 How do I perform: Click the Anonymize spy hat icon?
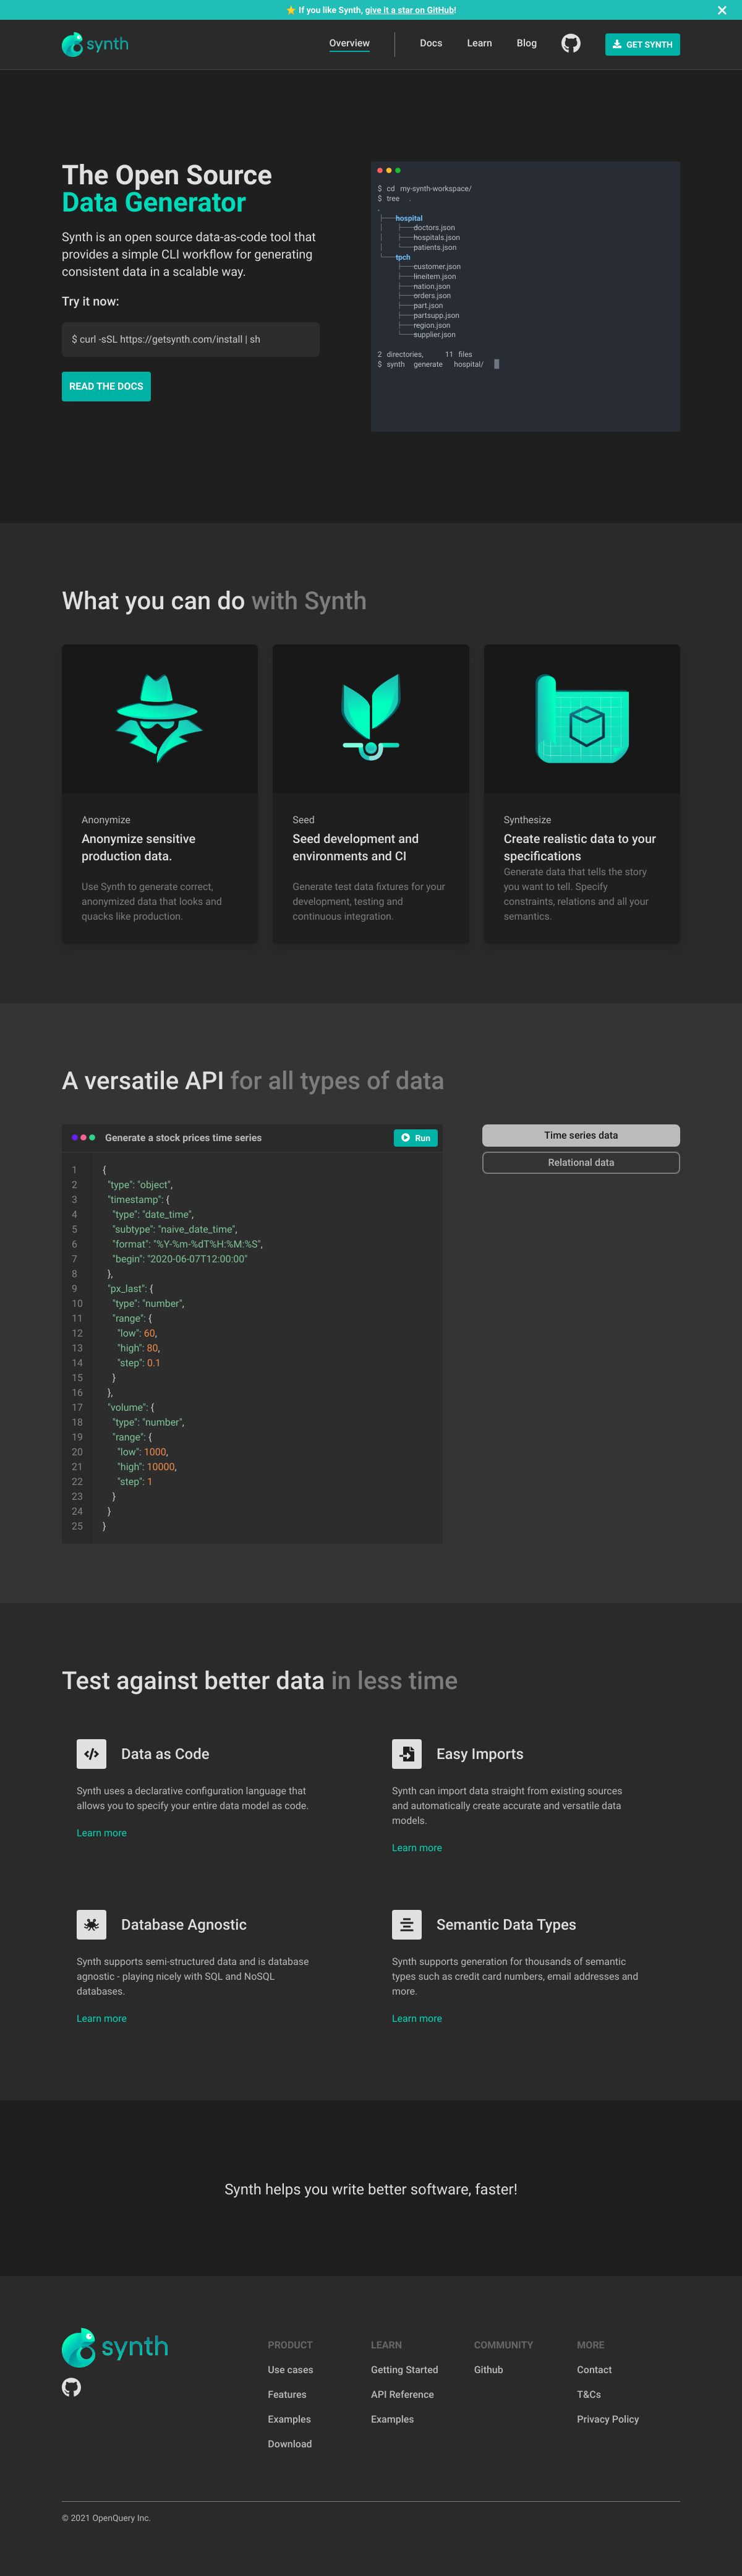point(159,718)
